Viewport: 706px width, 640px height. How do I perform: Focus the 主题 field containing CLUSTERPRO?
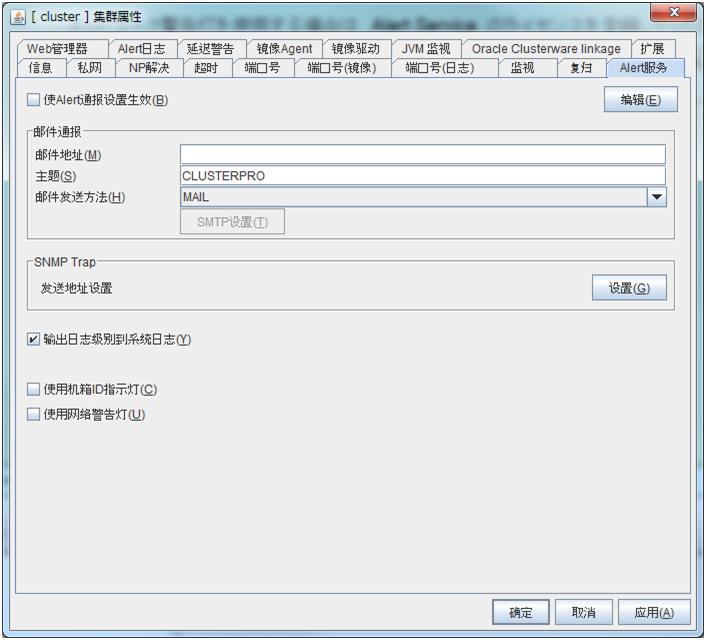pos(422,176)
